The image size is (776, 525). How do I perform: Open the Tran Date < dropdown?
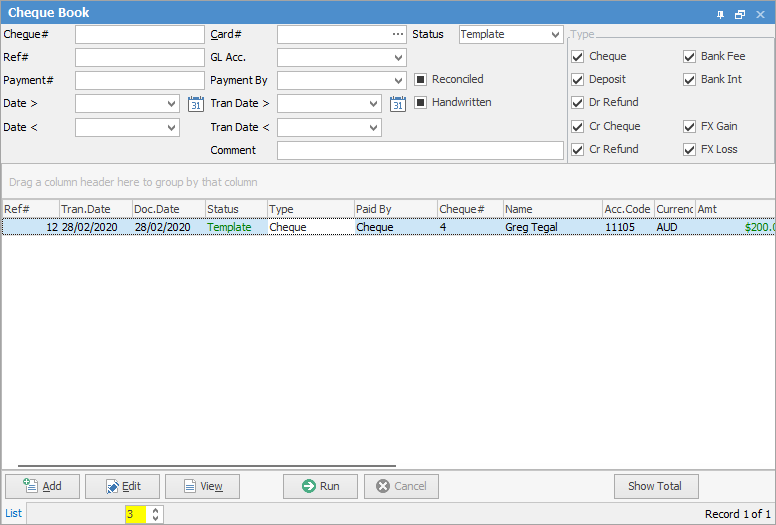(374, 128)
